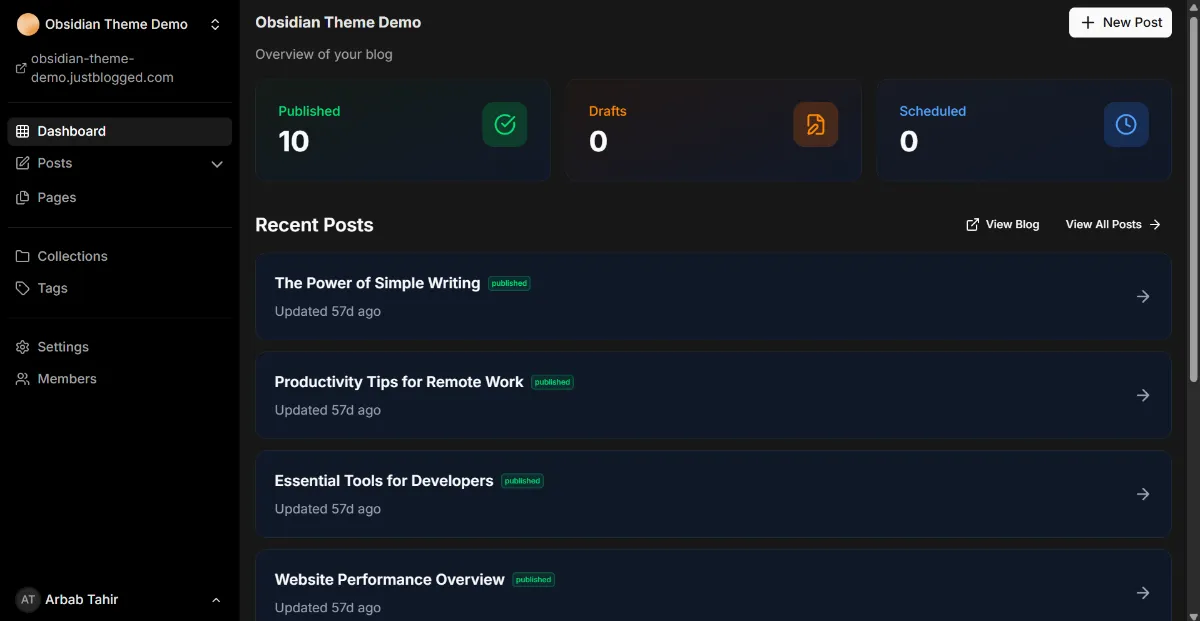
Task: Click arrow on Essential Tools for Developers
Action: click(1143, 494)
